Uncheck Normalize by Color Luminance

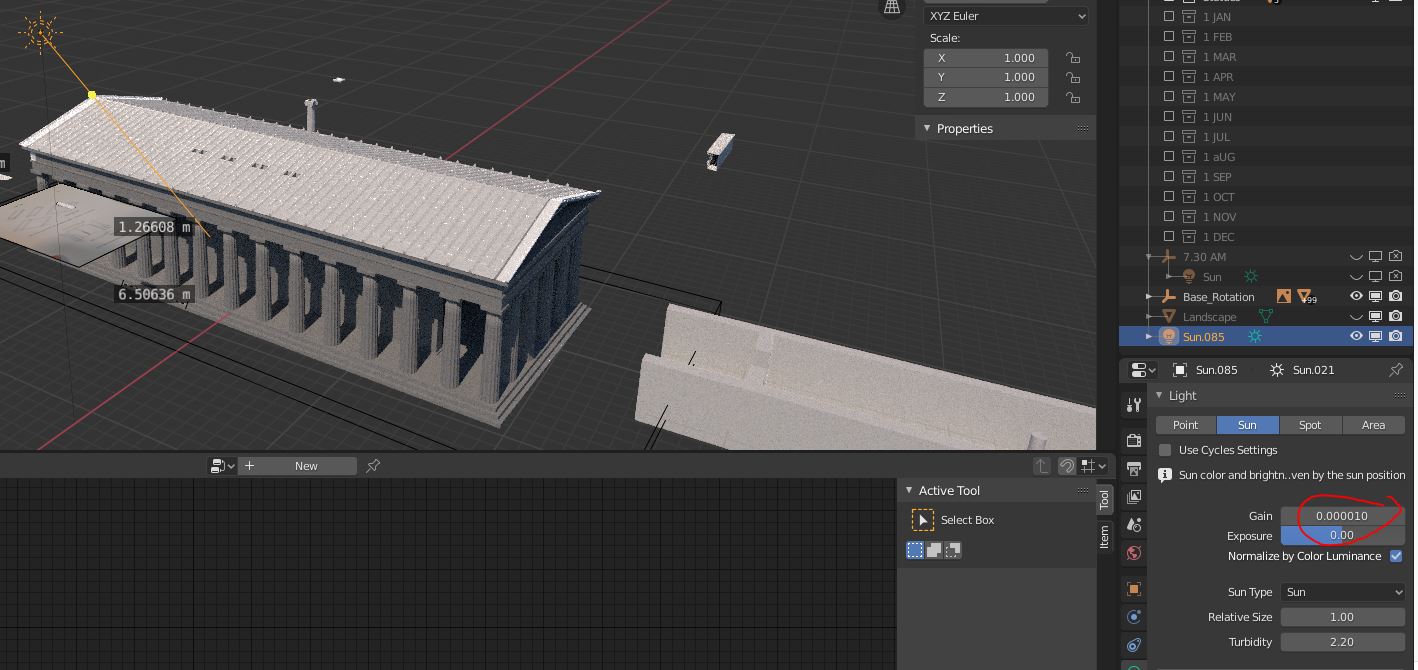1396,556
